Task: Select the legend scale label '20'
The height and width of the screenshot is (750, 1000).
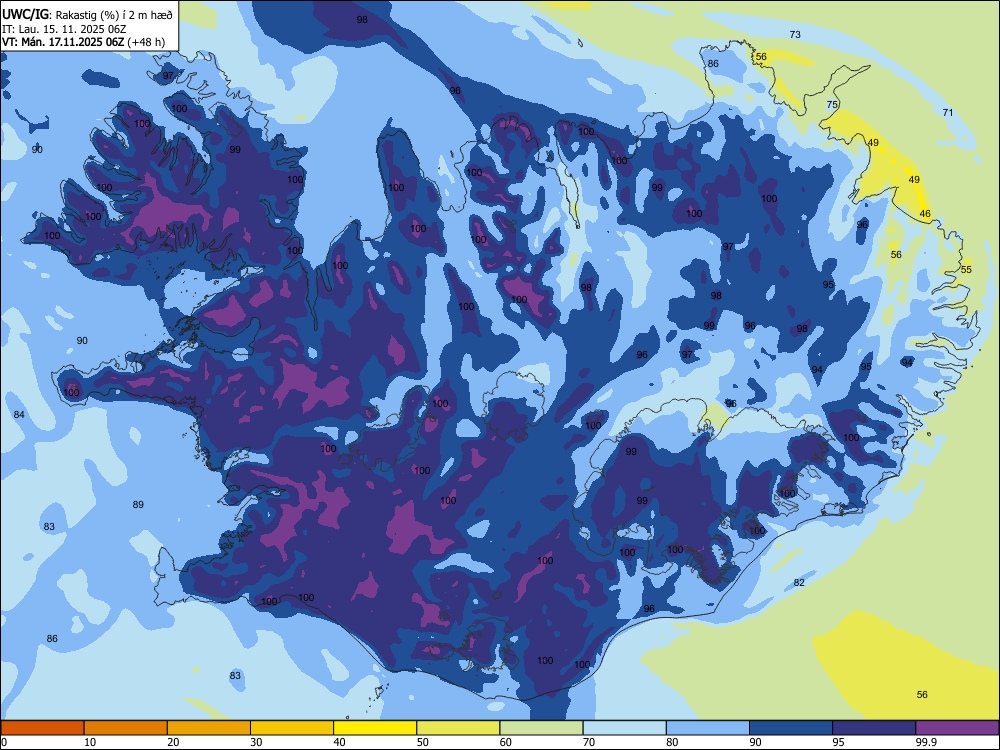Action: [x=173, y=742]
